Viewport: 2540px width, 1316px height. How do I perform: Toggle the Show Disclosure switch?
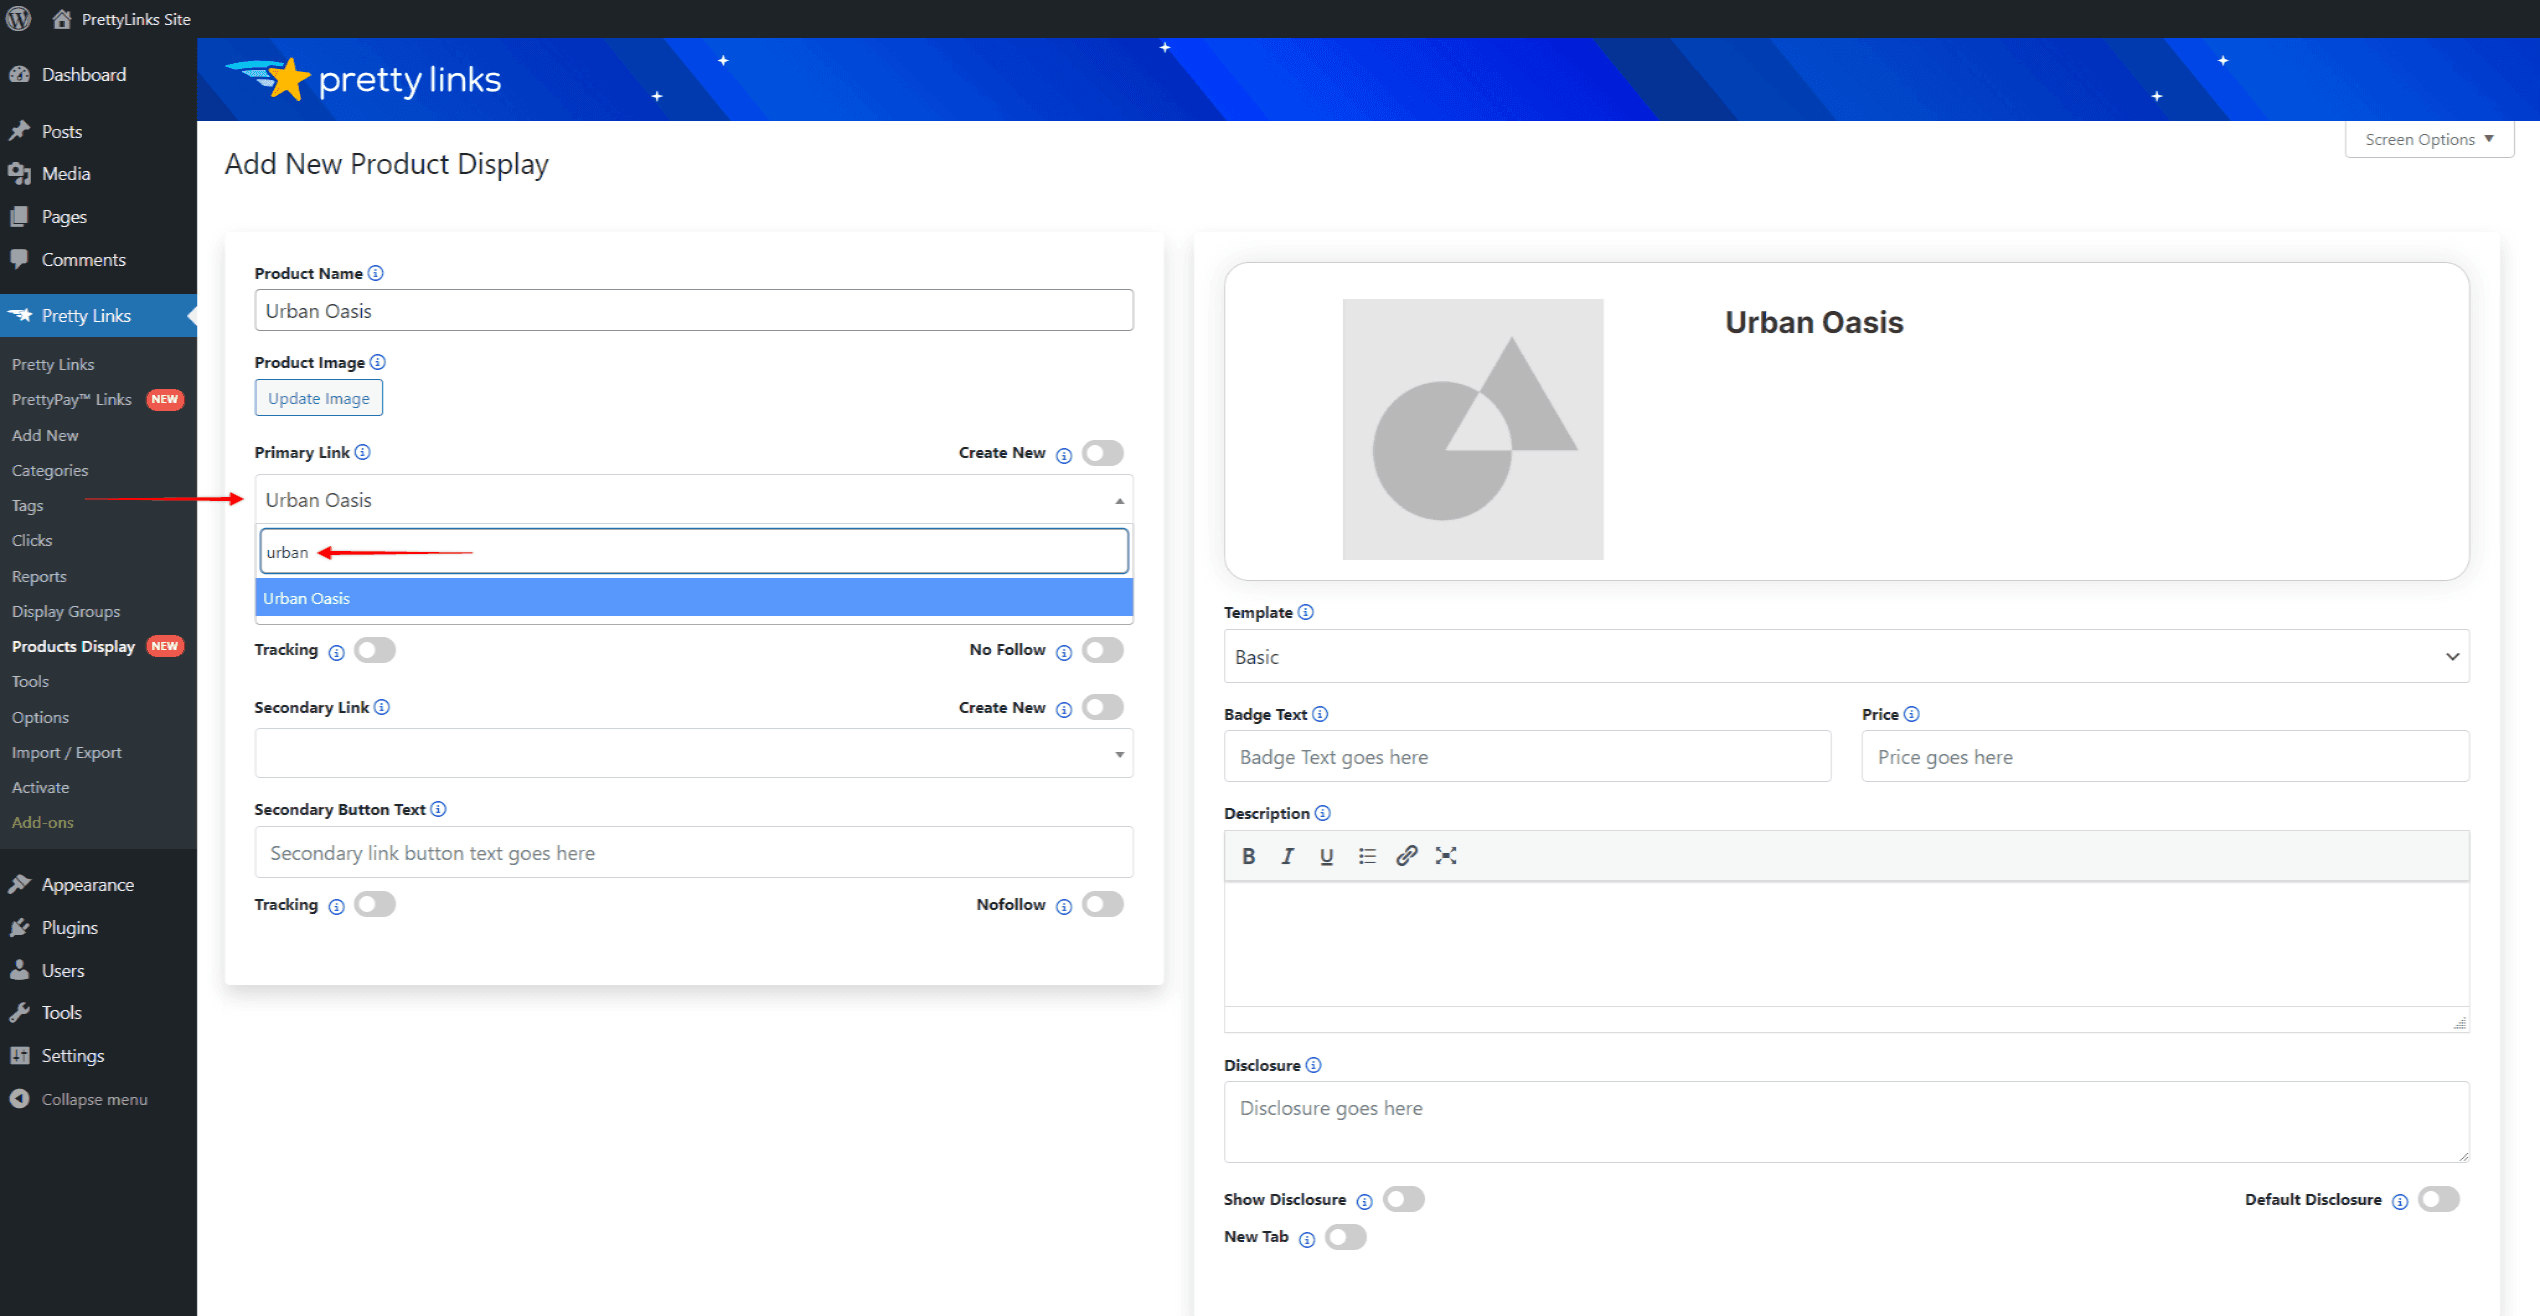point(1403,1199)
